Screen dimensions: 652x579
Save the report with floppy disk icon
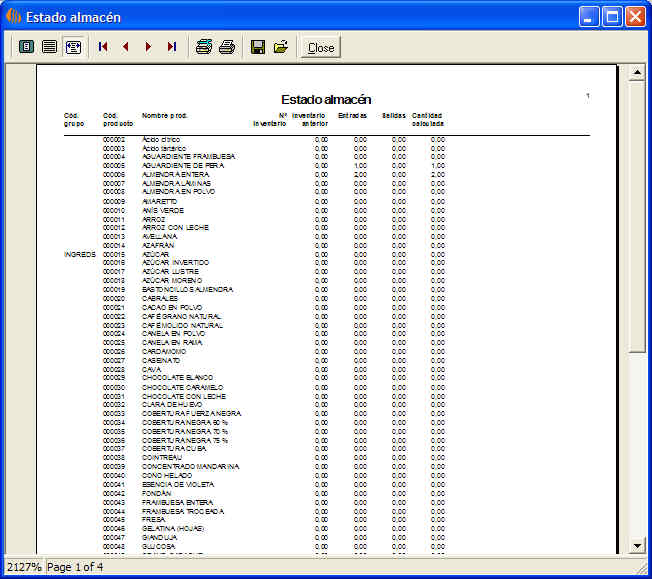[x=258, y=47]
